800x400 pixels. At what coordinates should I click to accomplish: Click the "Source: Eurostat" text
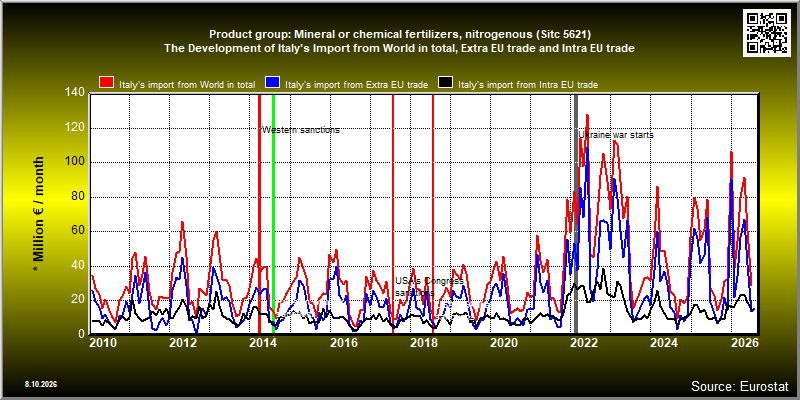(740, 385)
